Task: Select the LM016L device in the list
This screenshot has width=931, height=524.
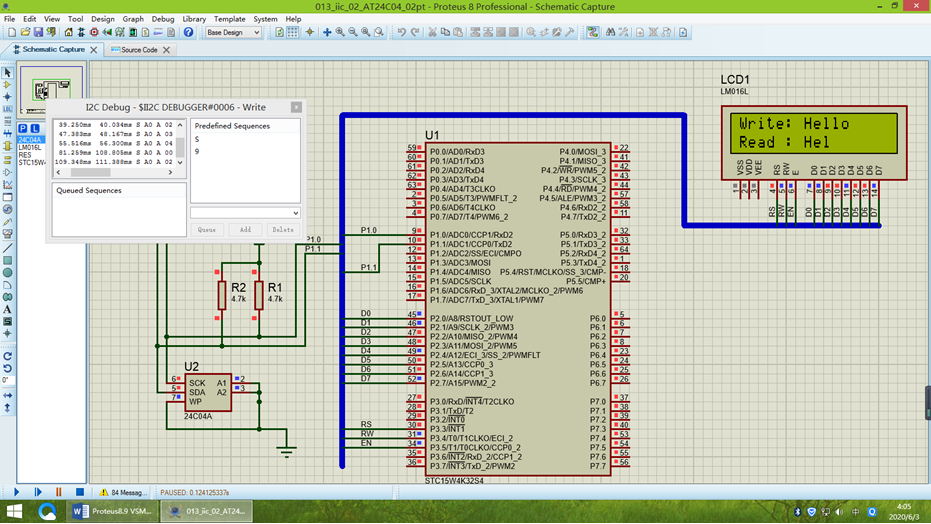Action: [30, 147]
